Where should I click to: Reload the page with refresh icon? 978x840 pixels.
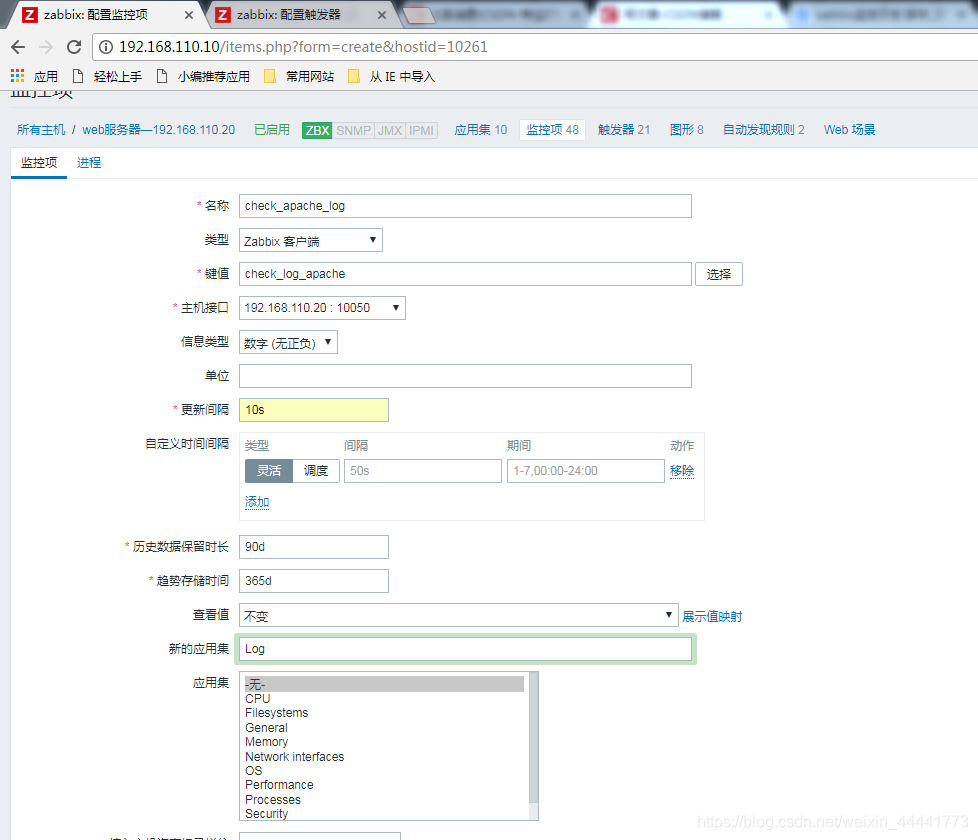click(x=74, y=47)
